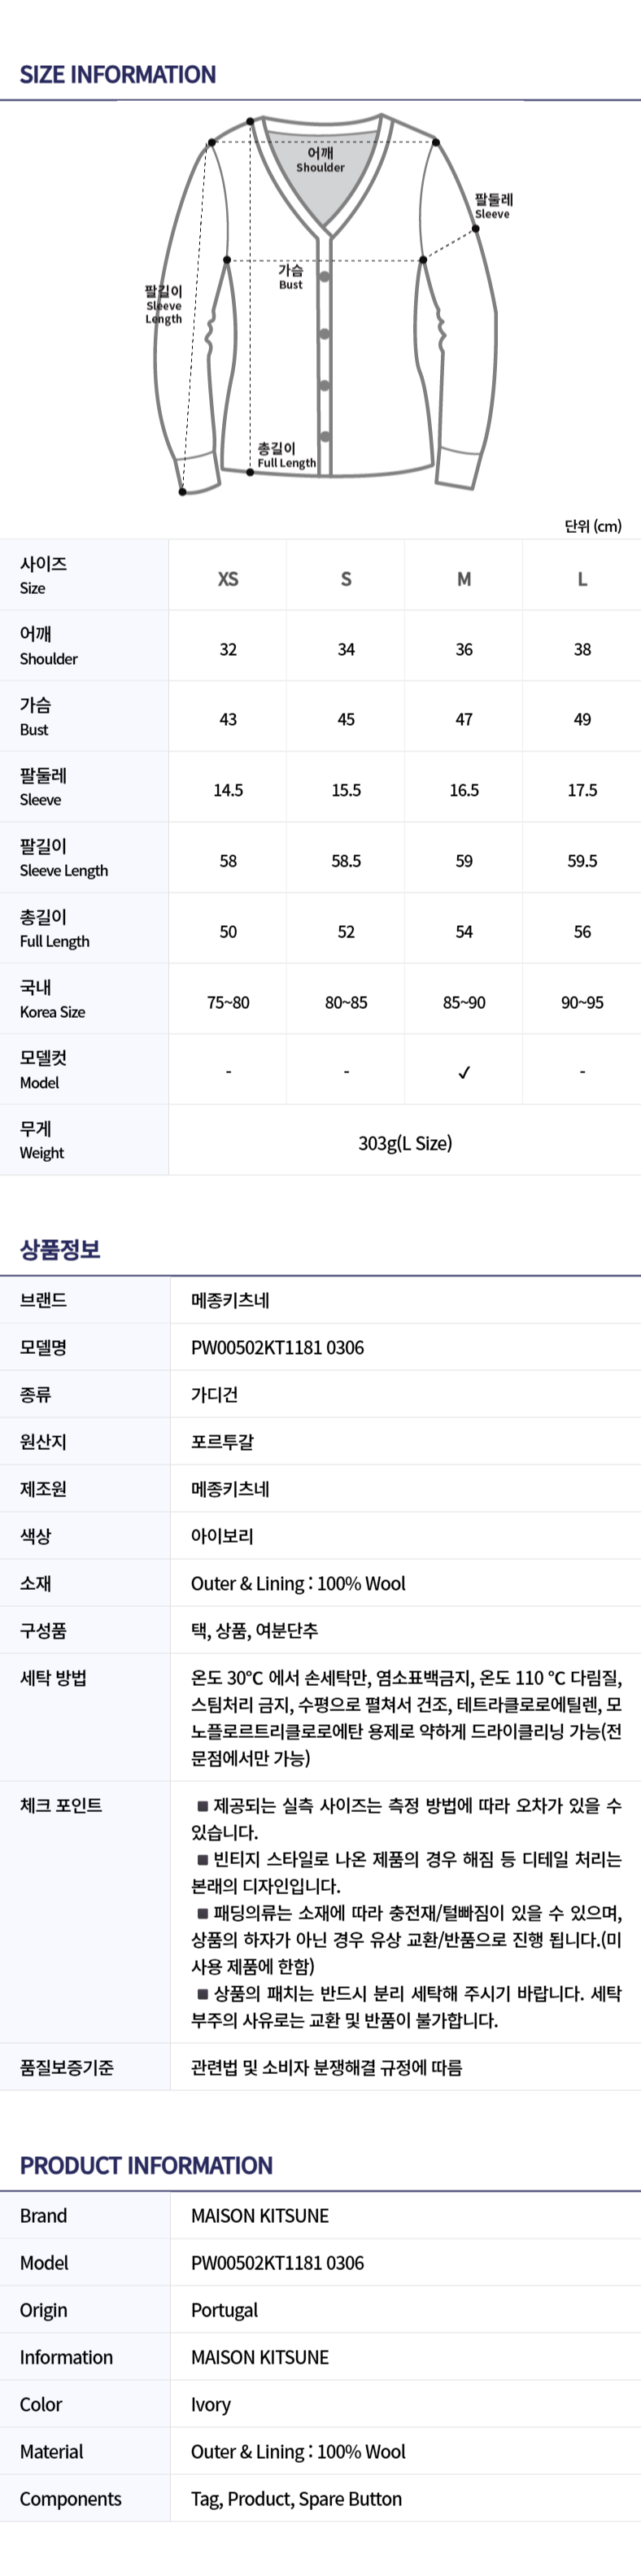Click the Shoulder label inside the diagram
The image size is (641, 2576).
click(x=320, y=160)
